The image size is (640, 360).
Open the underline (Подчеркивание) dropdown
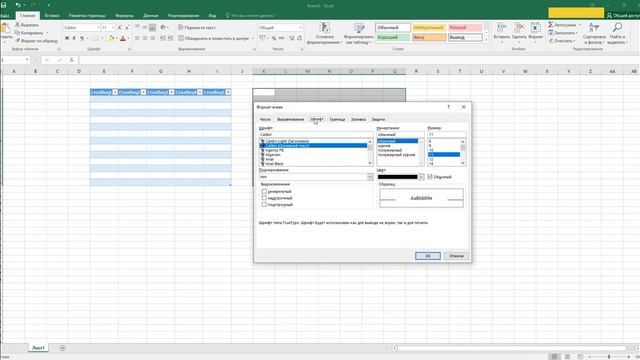pyautogui.click(x=370, y=177)
